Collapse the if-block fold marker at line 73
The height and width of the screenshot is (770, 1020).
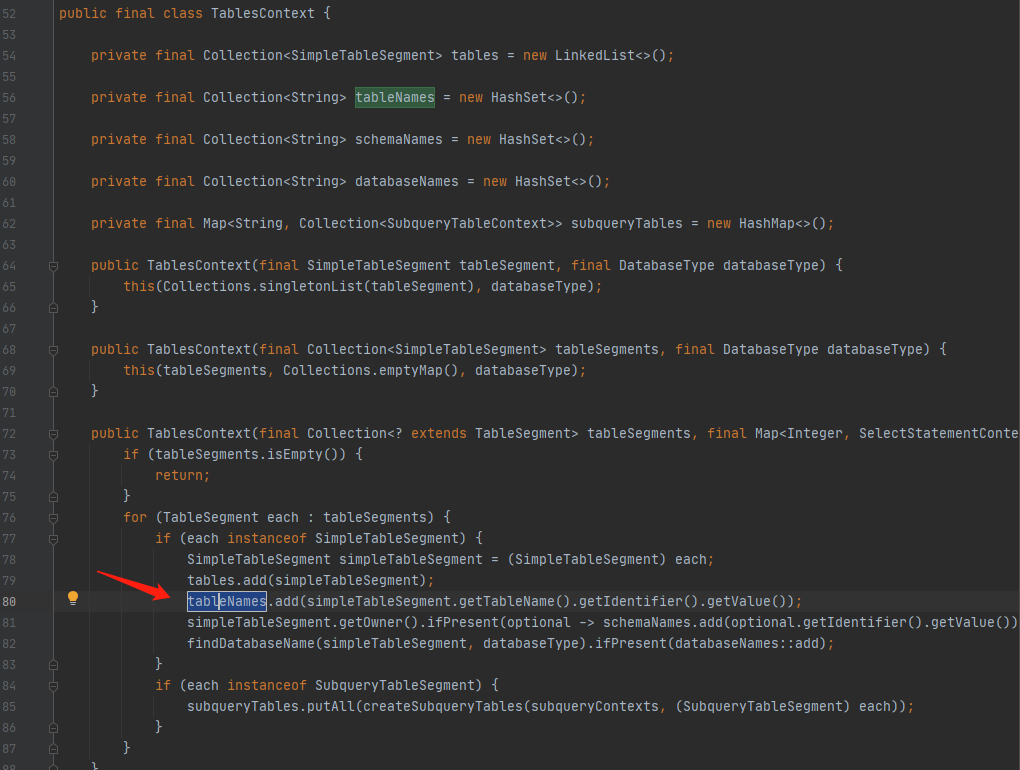click(x=53, y=455)
